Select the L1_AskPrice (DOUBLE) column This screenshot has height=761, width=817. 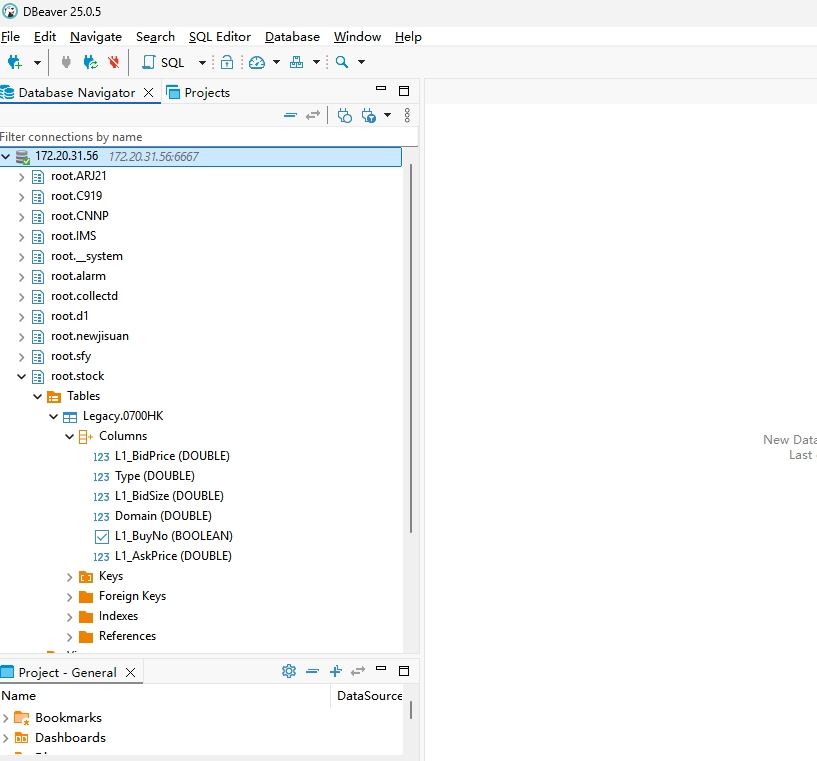[x=173, y=556]
